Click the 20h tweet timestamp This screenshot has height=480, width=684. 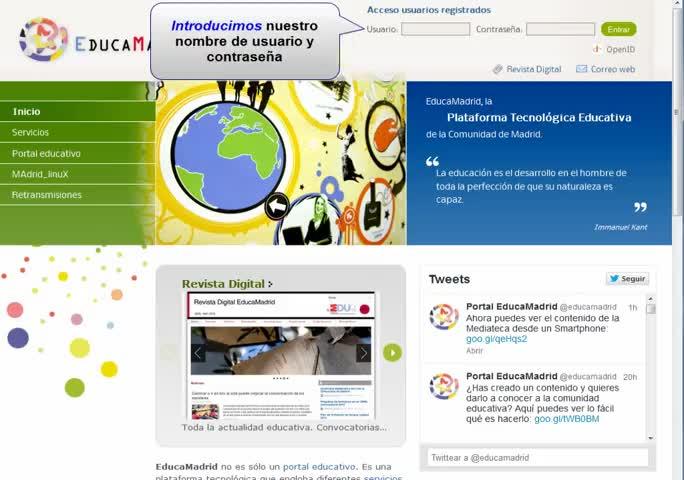click(630, 377)
